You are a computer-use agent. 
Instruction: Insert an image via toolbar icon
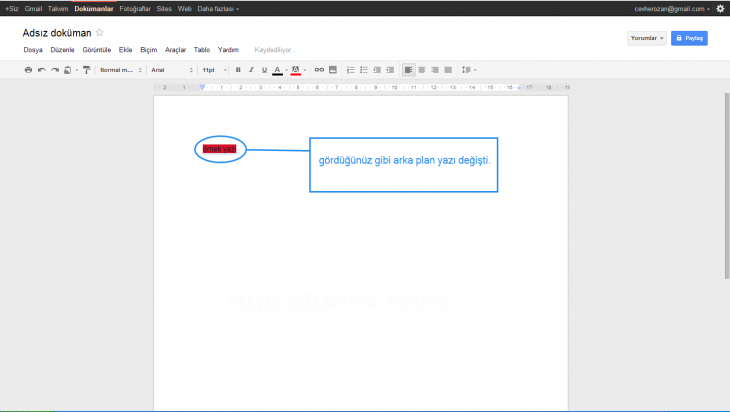[x=332, y=70]
